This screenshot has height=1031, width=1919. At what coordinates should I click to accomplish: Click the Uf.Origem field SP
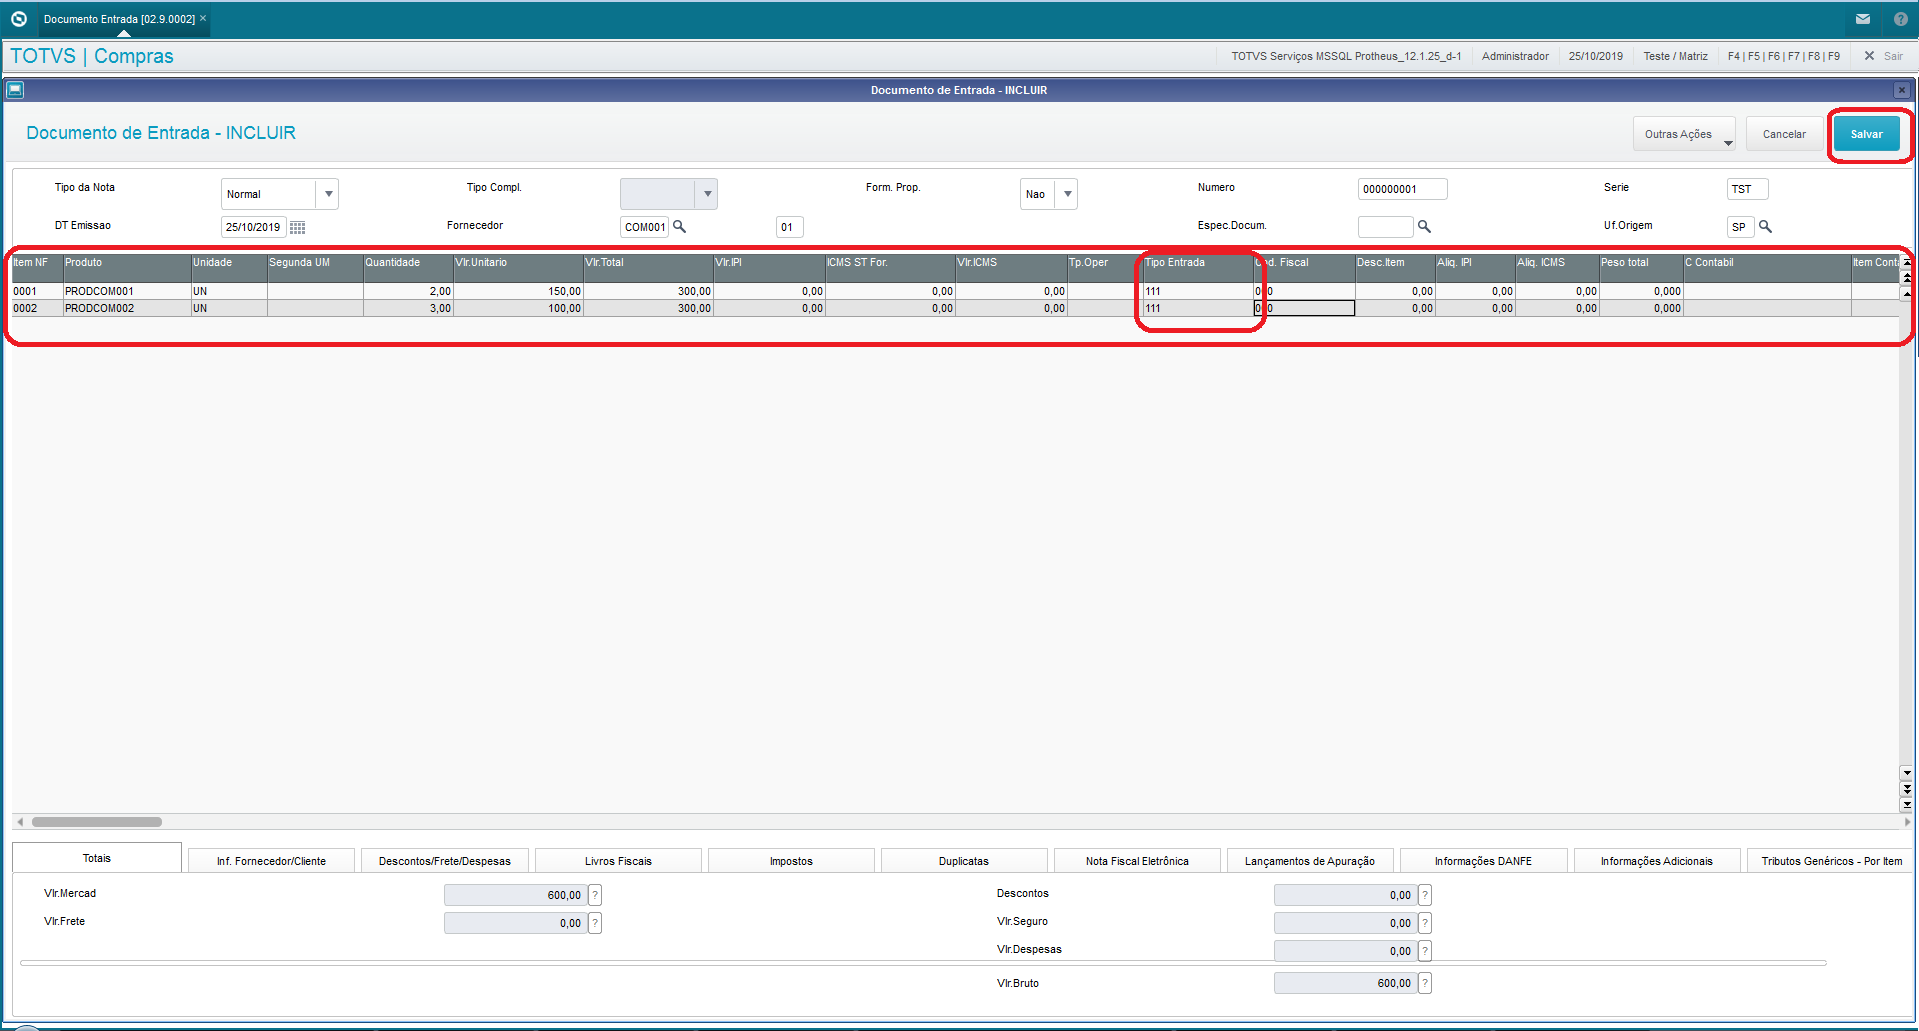1740,227
